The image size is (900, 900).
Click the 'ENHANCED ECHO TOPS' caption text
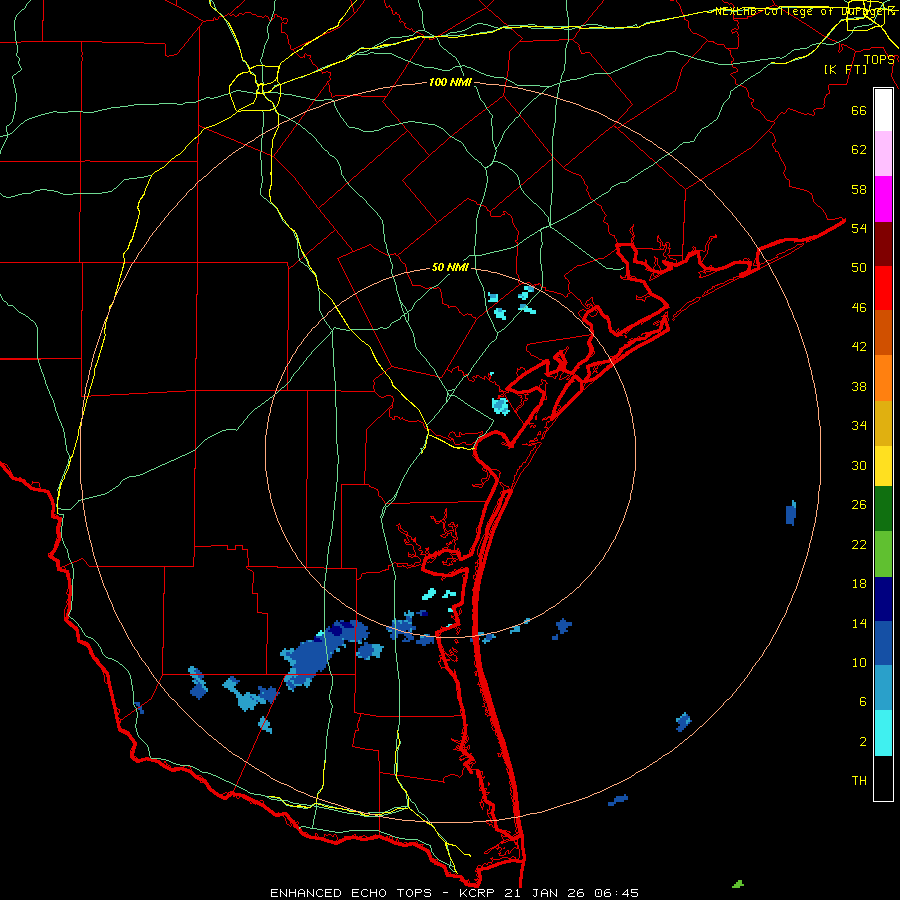click(351, 893)
